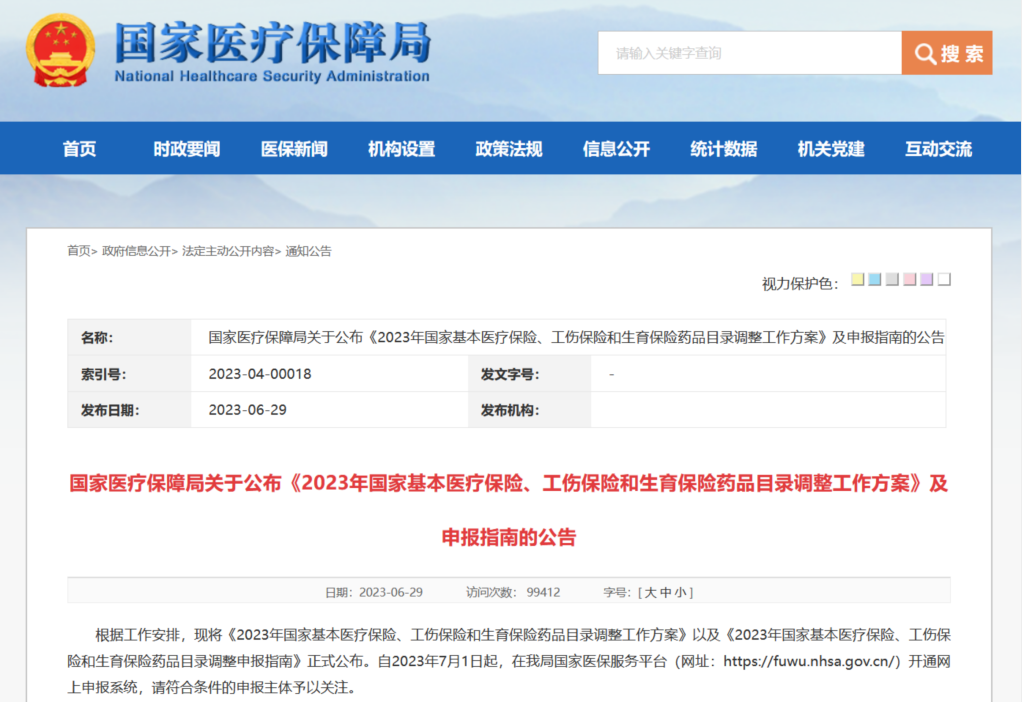Viewport: 1024px width, 702px height.
Task: Open the 时政要闻 navigation item
Action: click(187, 149)
